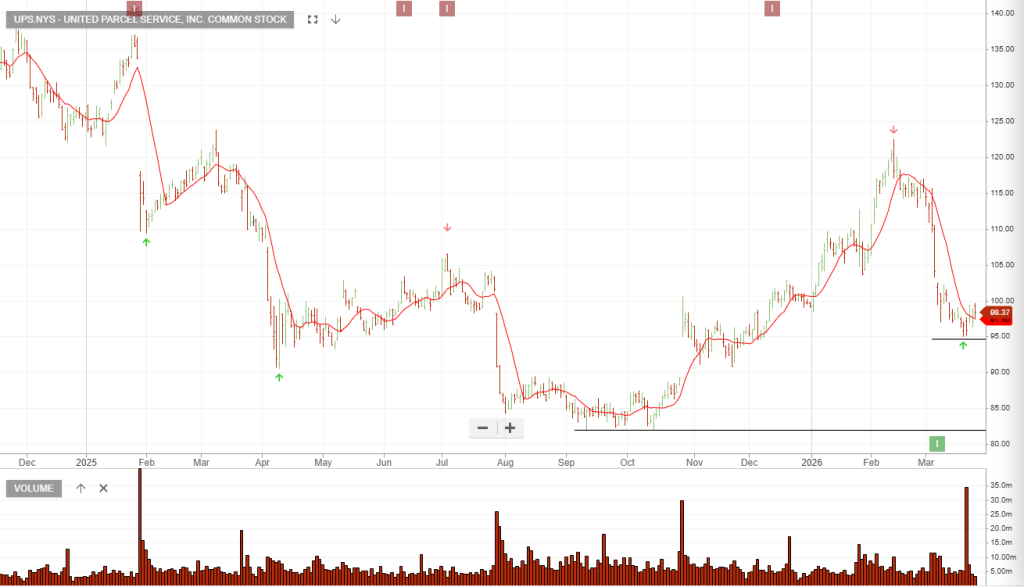This screenshot has height=587, width=1024.
Task: Click the red 'I' marker above mid-December
Action: click(772, 9)
